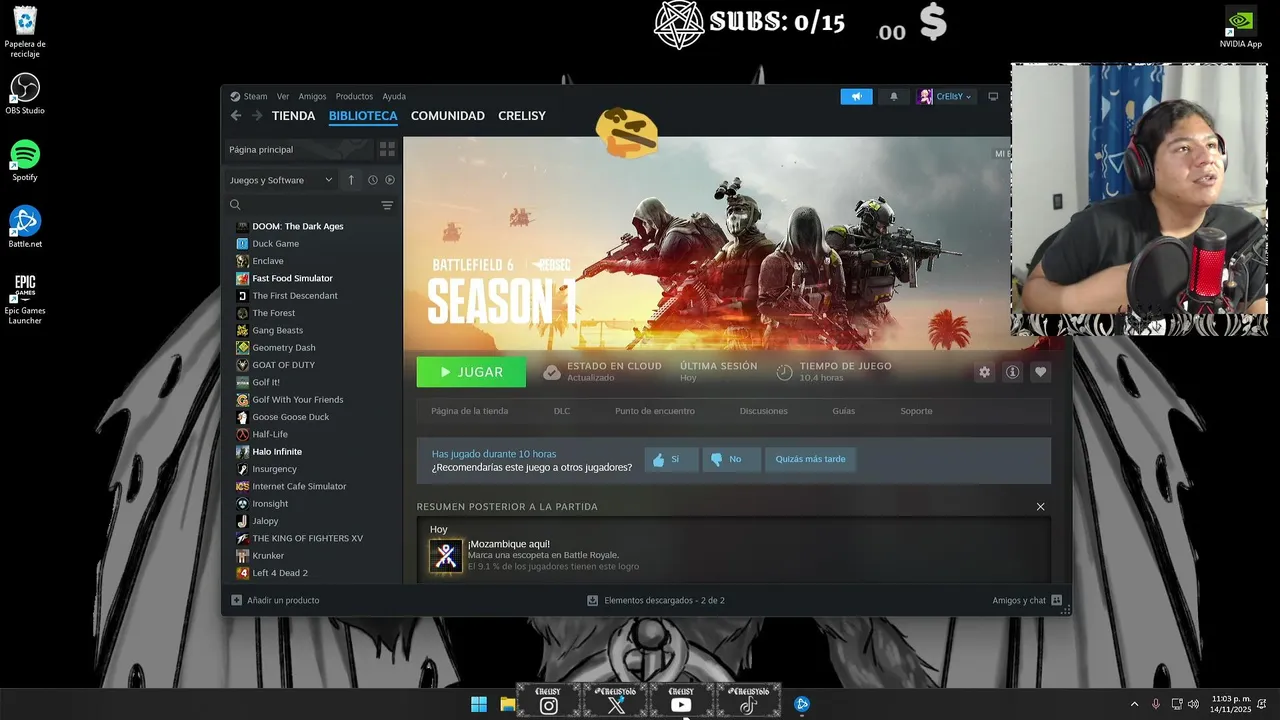Open OBS Studio desktop shortcut
Image resolution: width=1280 pixels, height=720 pixels.
click(x=25, y=94)
